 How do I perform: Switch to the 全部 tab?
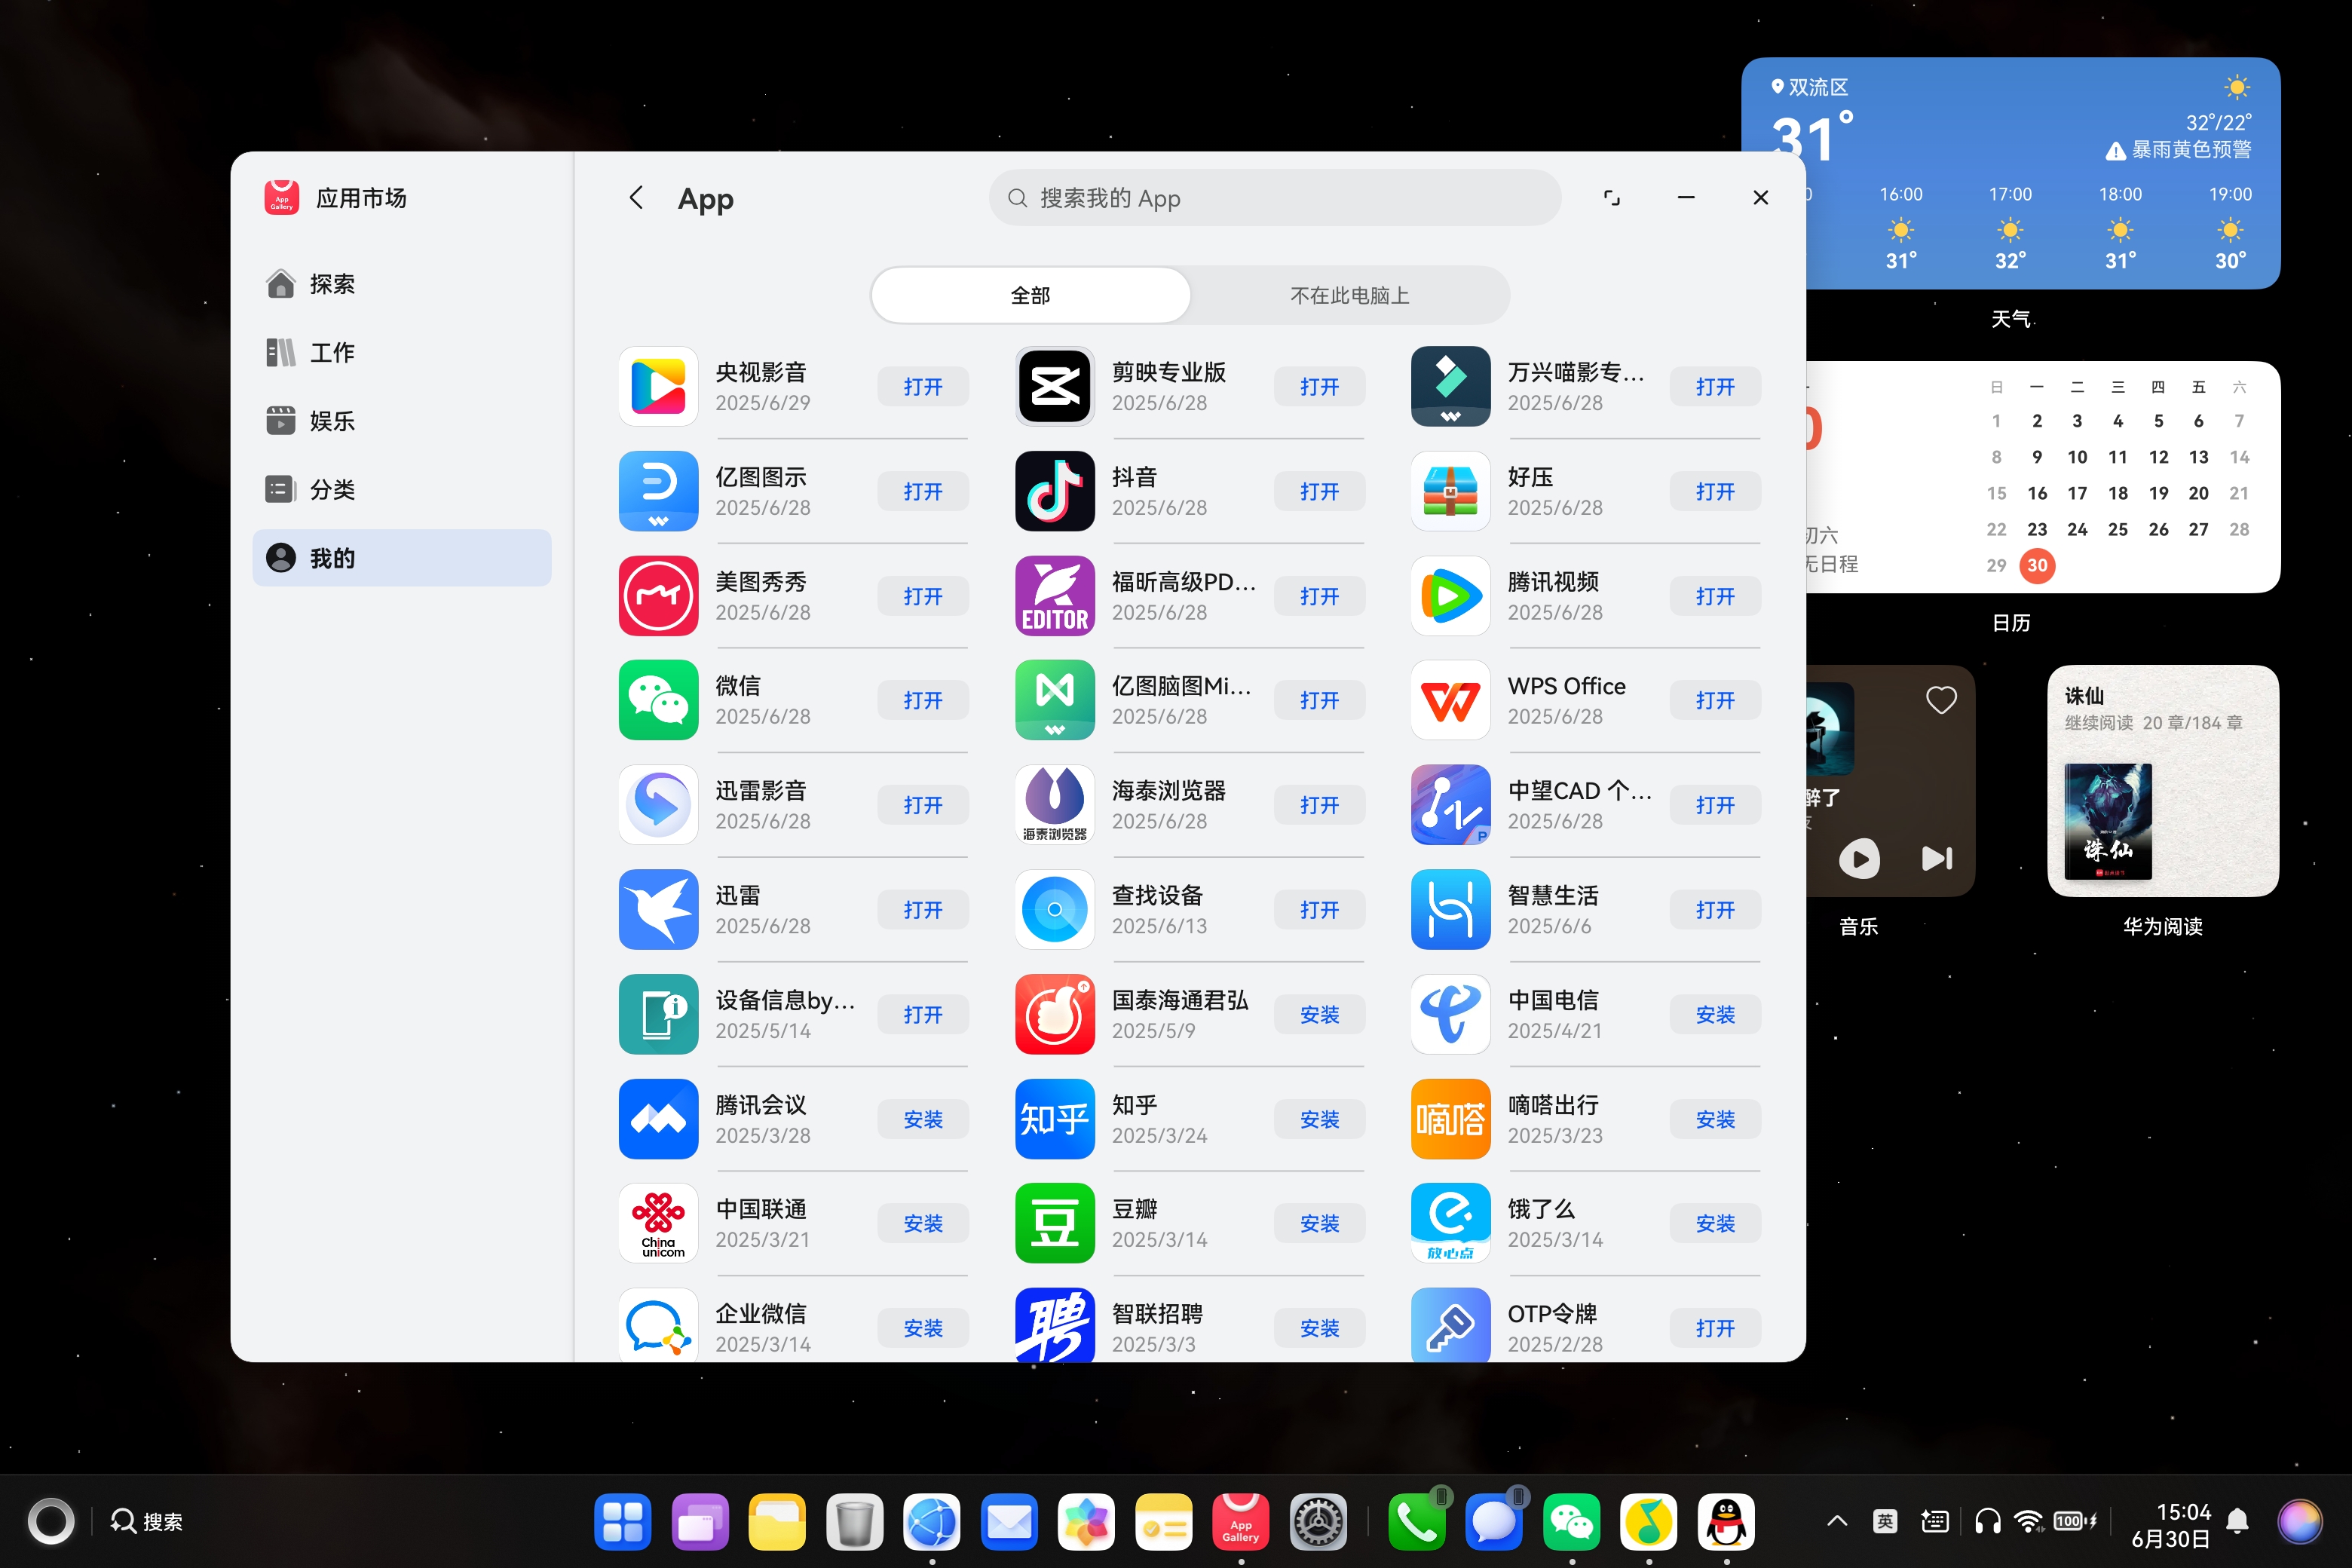click(x=1031, y=295)
